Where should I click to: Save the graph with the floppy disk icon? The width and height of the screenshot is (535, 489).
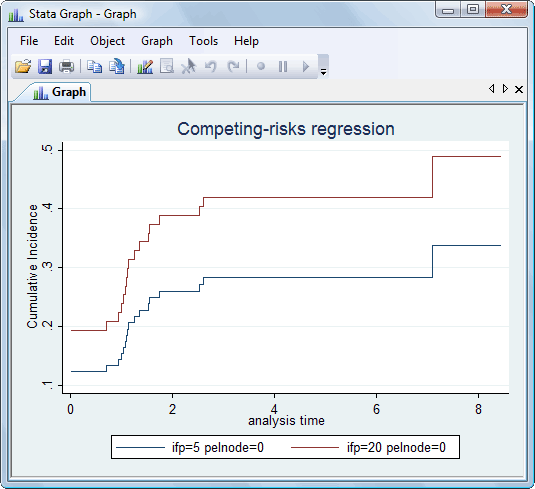coord(45,66)
